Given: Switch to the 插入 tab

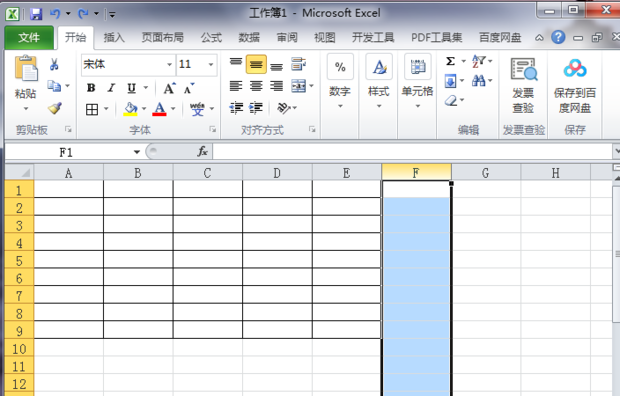Looking at the screenshot, I should [114, 38].
